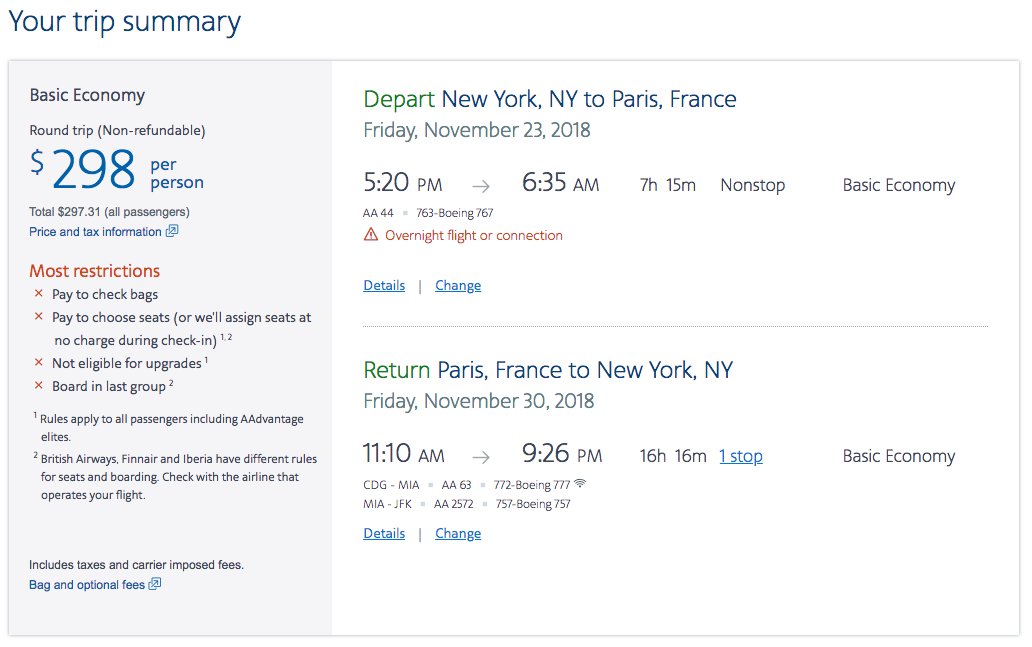Click the external-link icon beside Price and tax information
This screenshot has width=1032, height=647.
coord(172,232)
